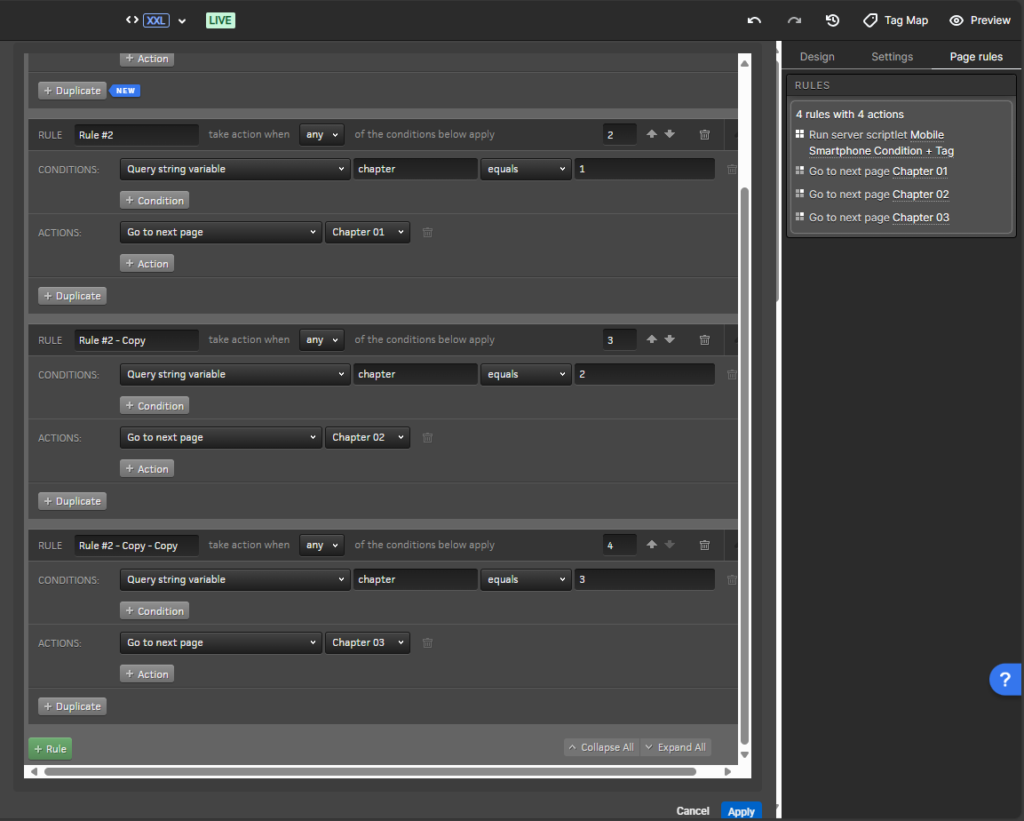Click the undo arrow icon

pyautogui.click(x=754, y=20)
